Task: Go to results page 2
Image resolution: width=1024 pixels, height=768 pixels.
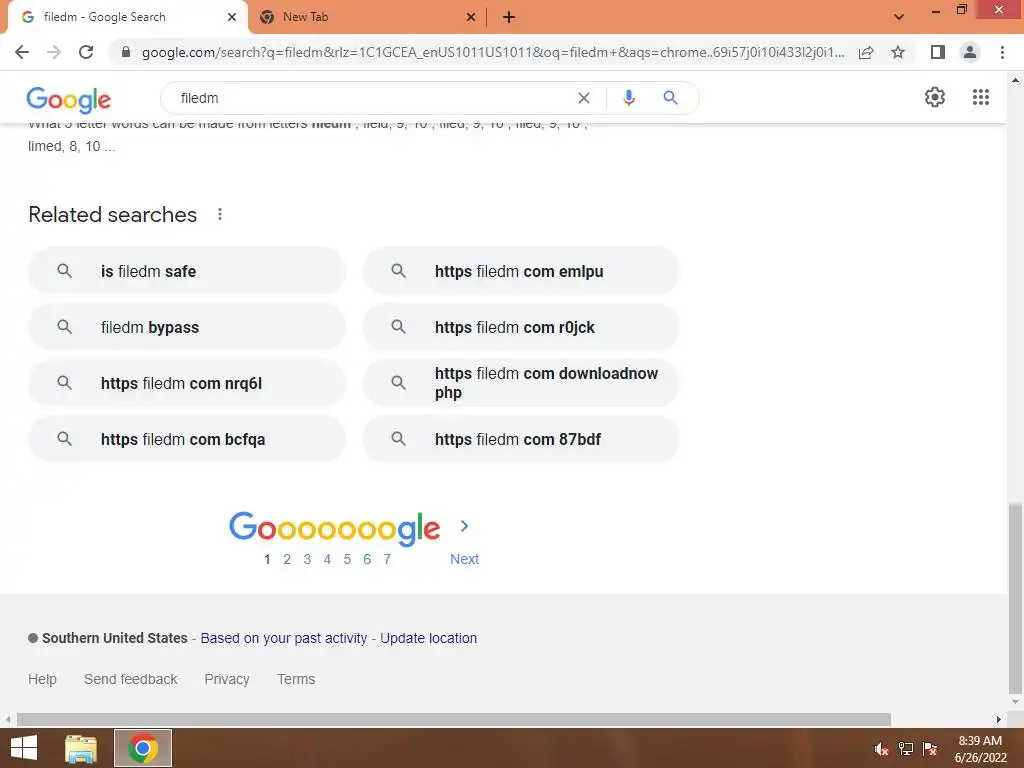Action: [287, 559]
